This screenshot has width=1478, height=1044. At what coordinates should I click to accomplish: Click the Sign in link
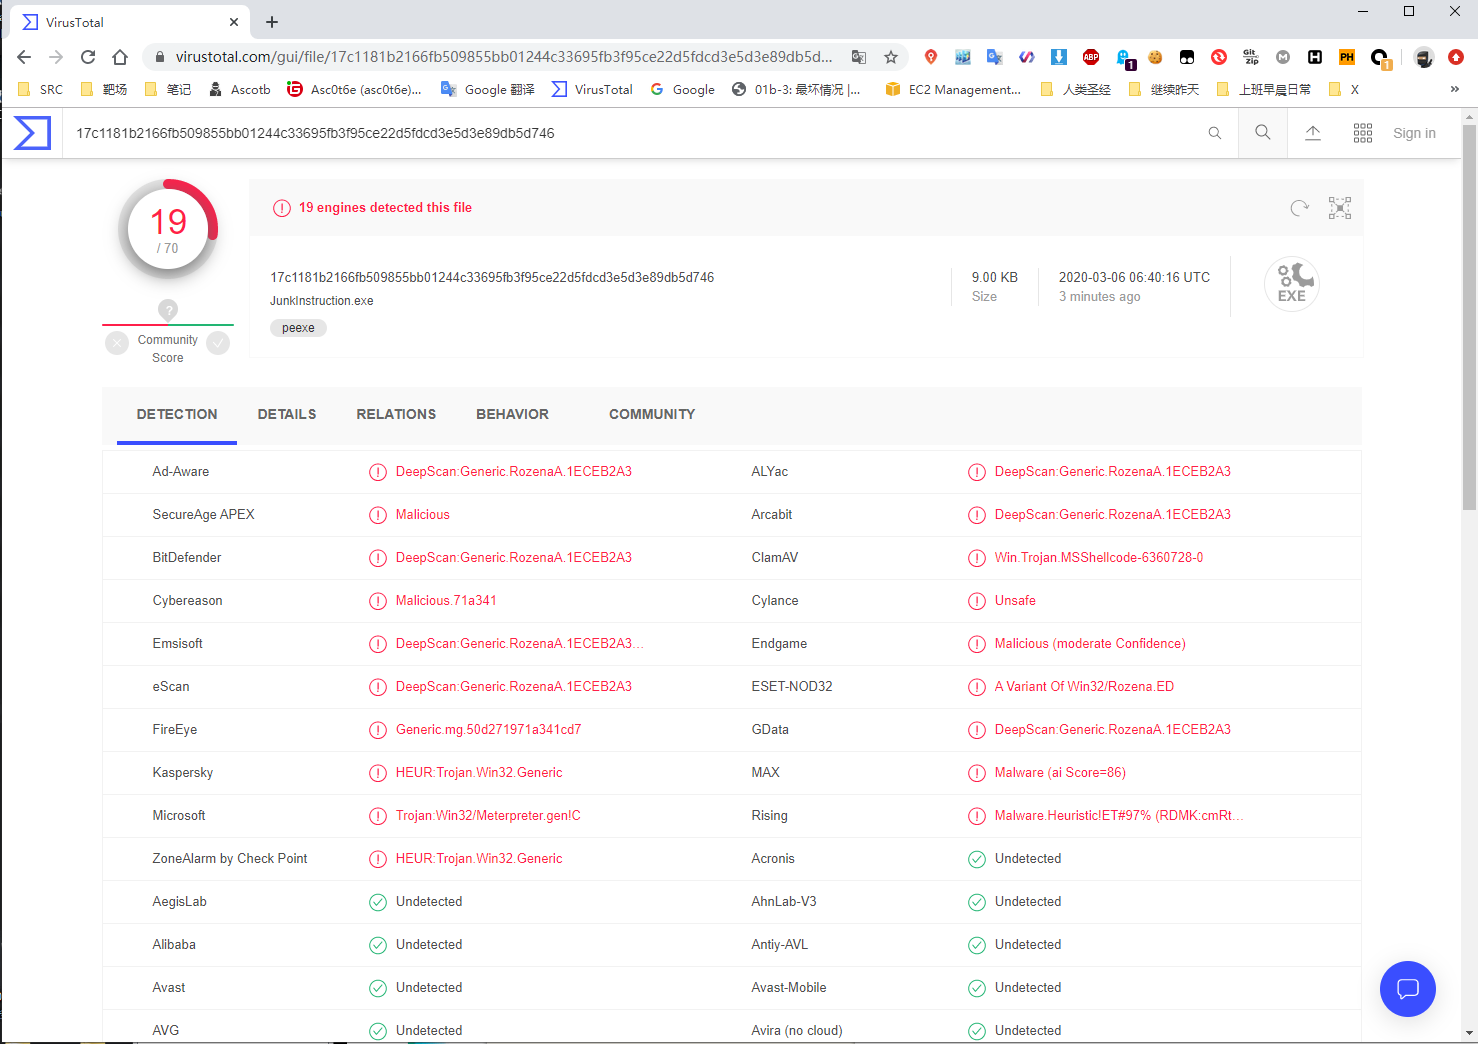pos(1414,133)
